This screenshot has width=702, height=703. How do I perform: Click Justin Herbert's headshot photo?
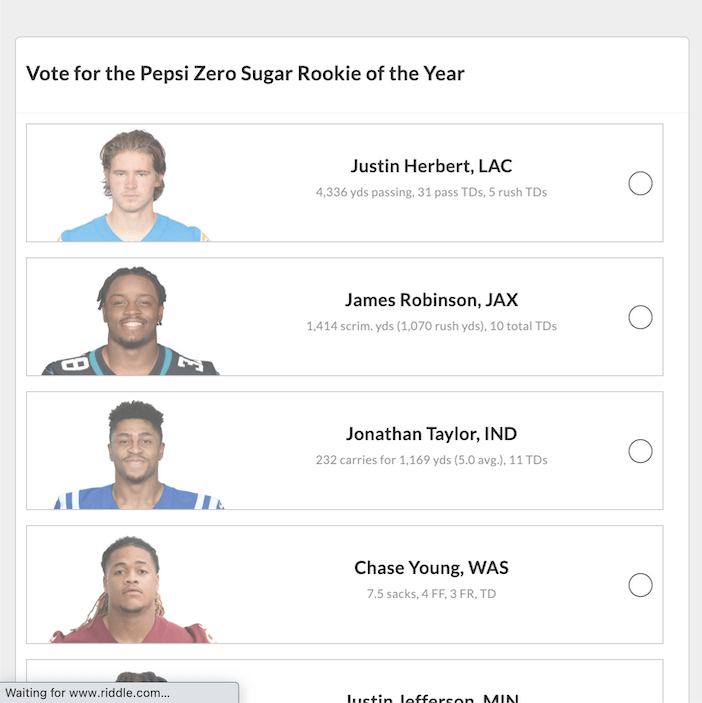133,186
